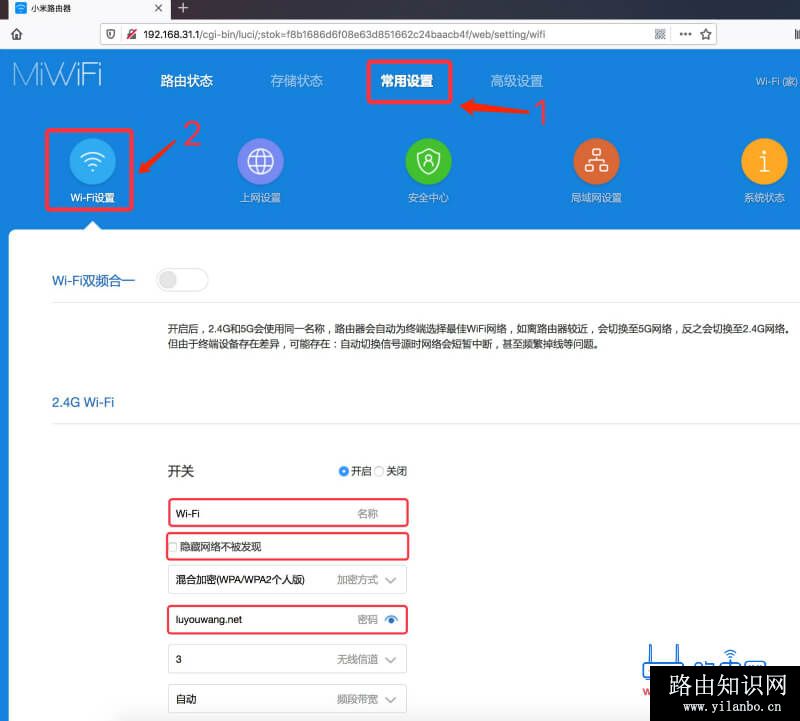Click the Wi-Fi 名称 input field
800x721 pixels.
pos(288,513)
